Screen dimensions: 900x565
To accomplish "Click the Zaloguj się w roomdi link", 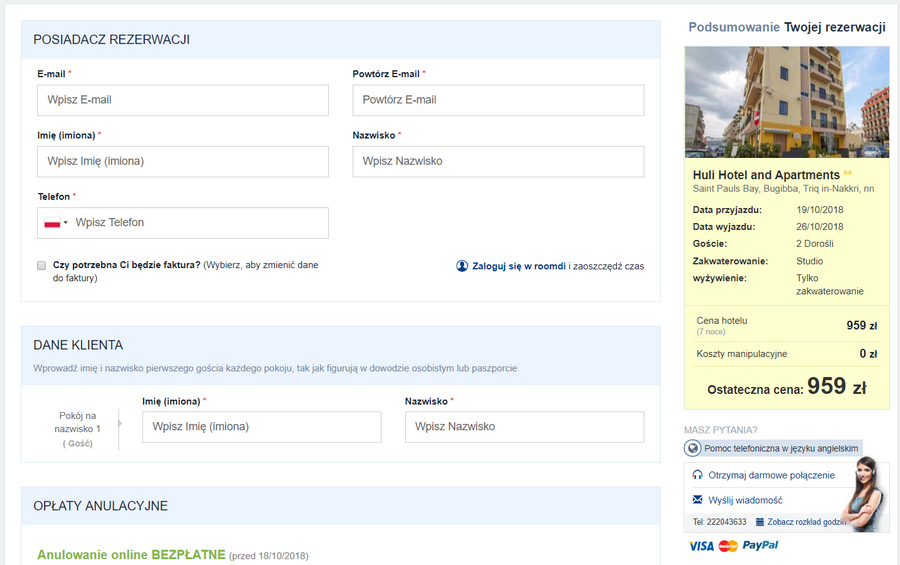I will pos(519,266).
